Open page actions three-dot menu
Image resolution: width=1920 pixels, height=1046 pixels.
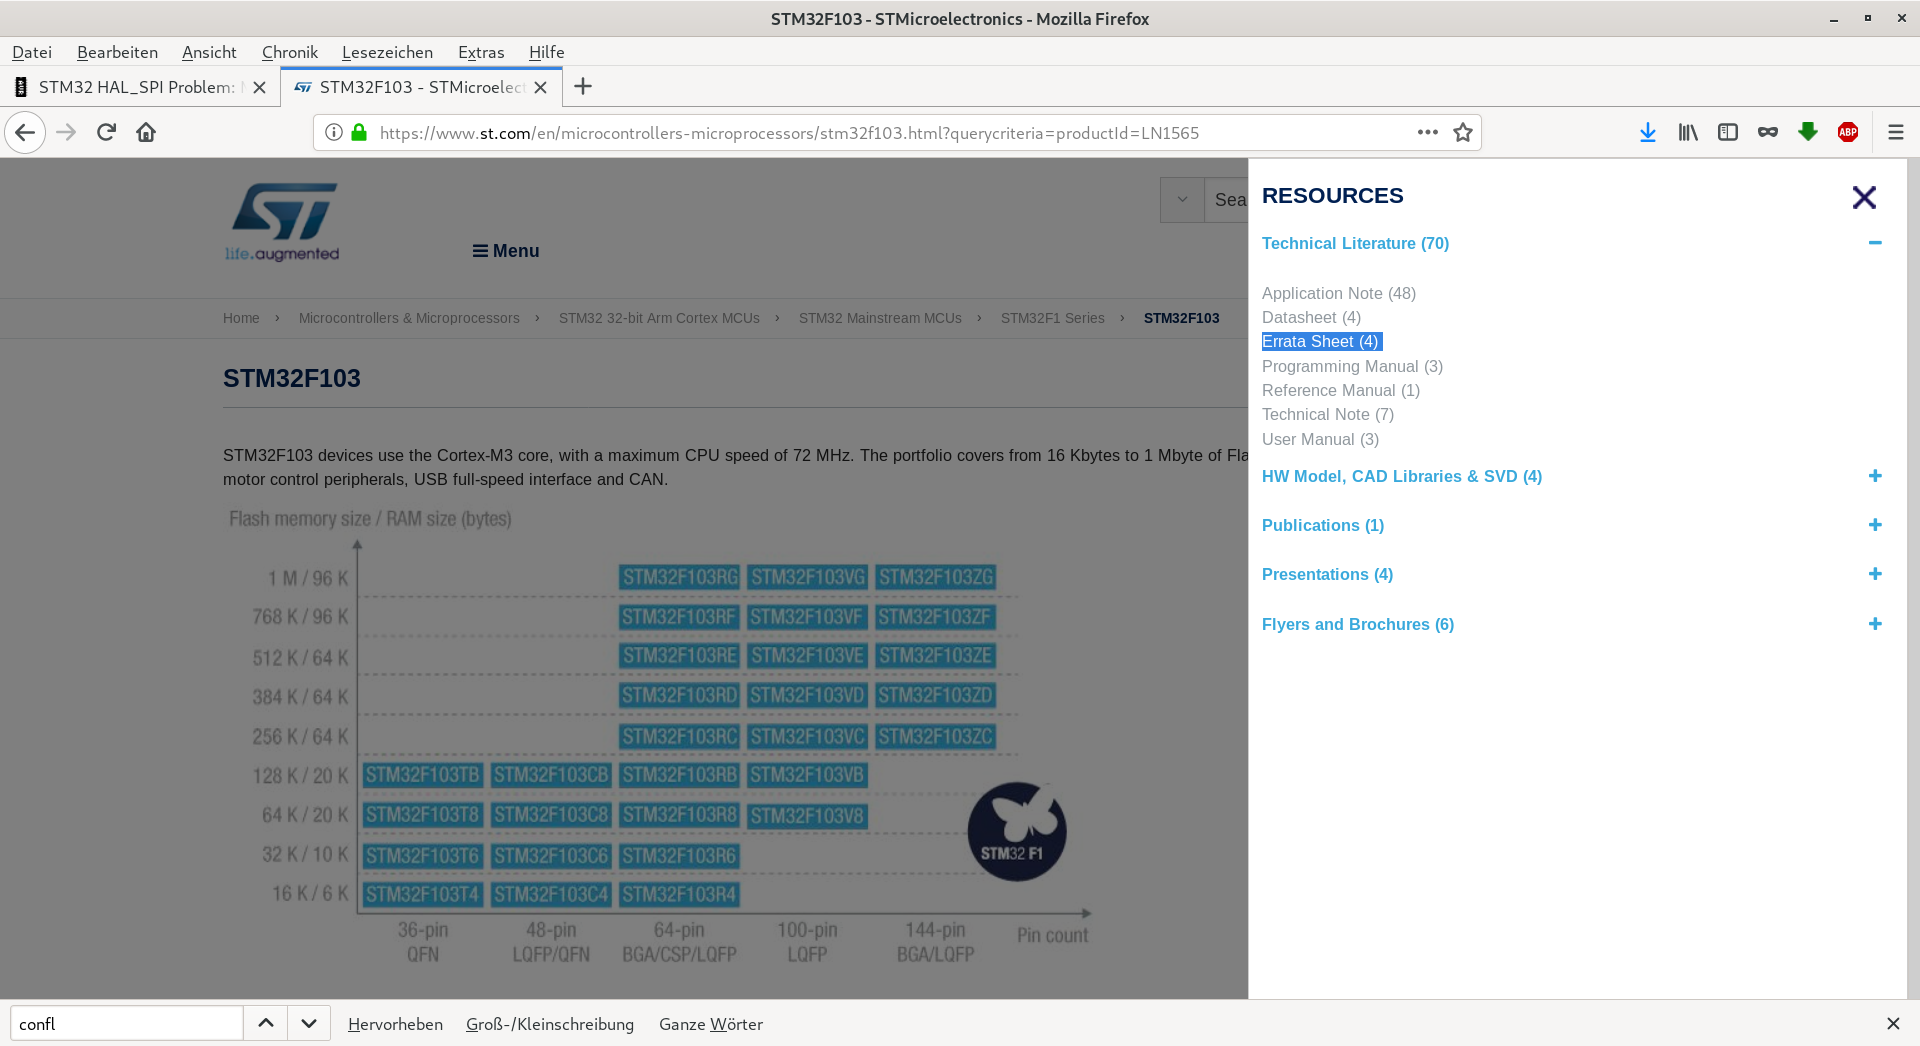(1427, 132)
